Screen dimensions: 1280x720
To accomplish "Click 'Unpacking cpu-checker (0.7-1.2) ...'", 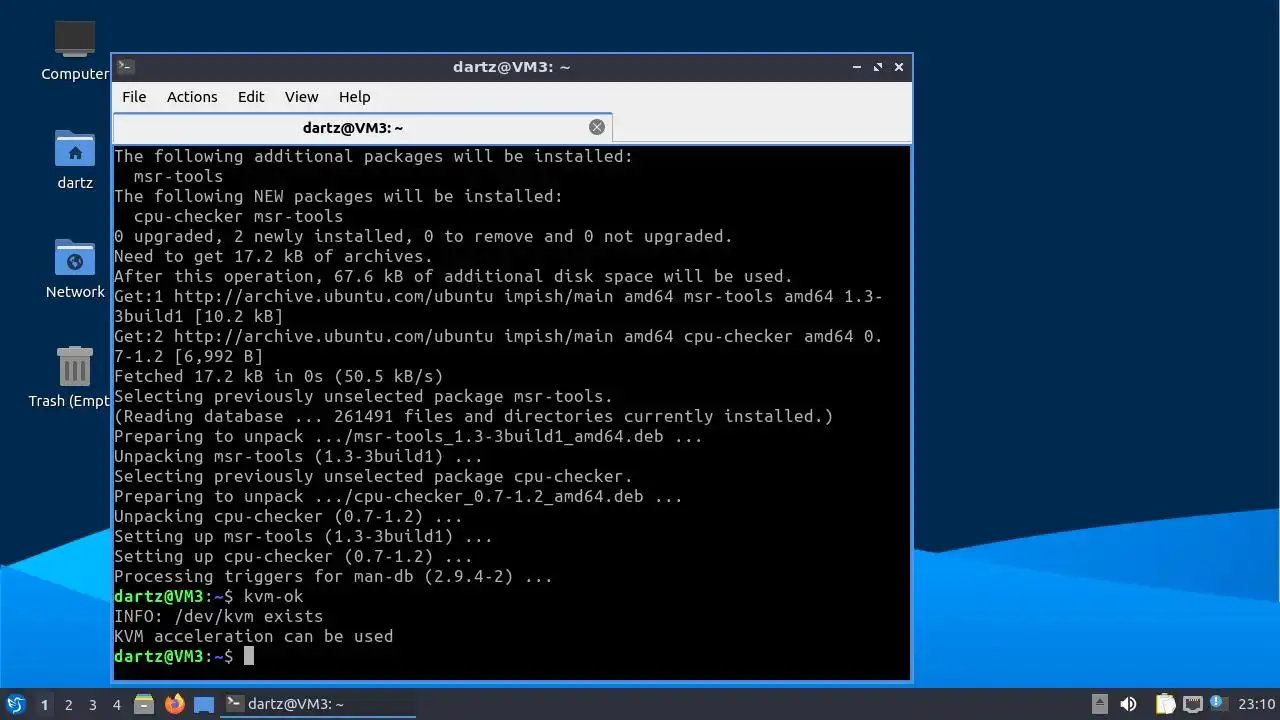I will pos(288,516).
